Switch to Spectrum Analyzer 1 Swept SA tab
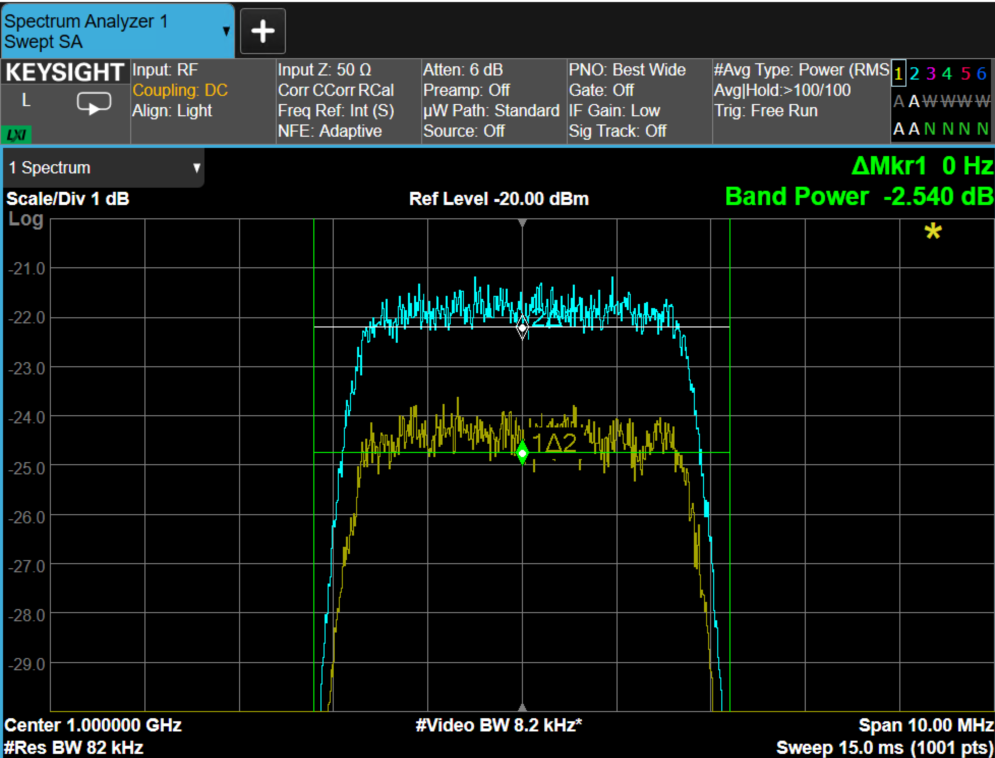The width and height of the screenshot is (995, 758). click(x=118, y=31)
